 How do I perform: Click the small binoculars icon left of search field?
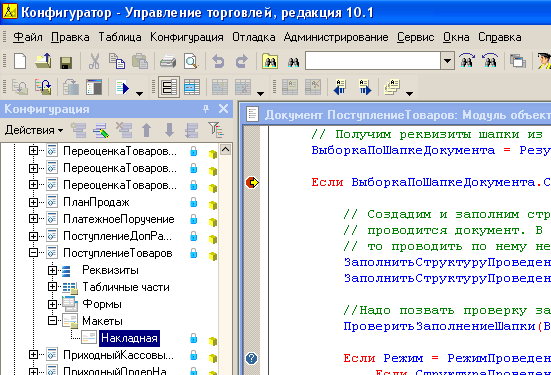[293, 62]
